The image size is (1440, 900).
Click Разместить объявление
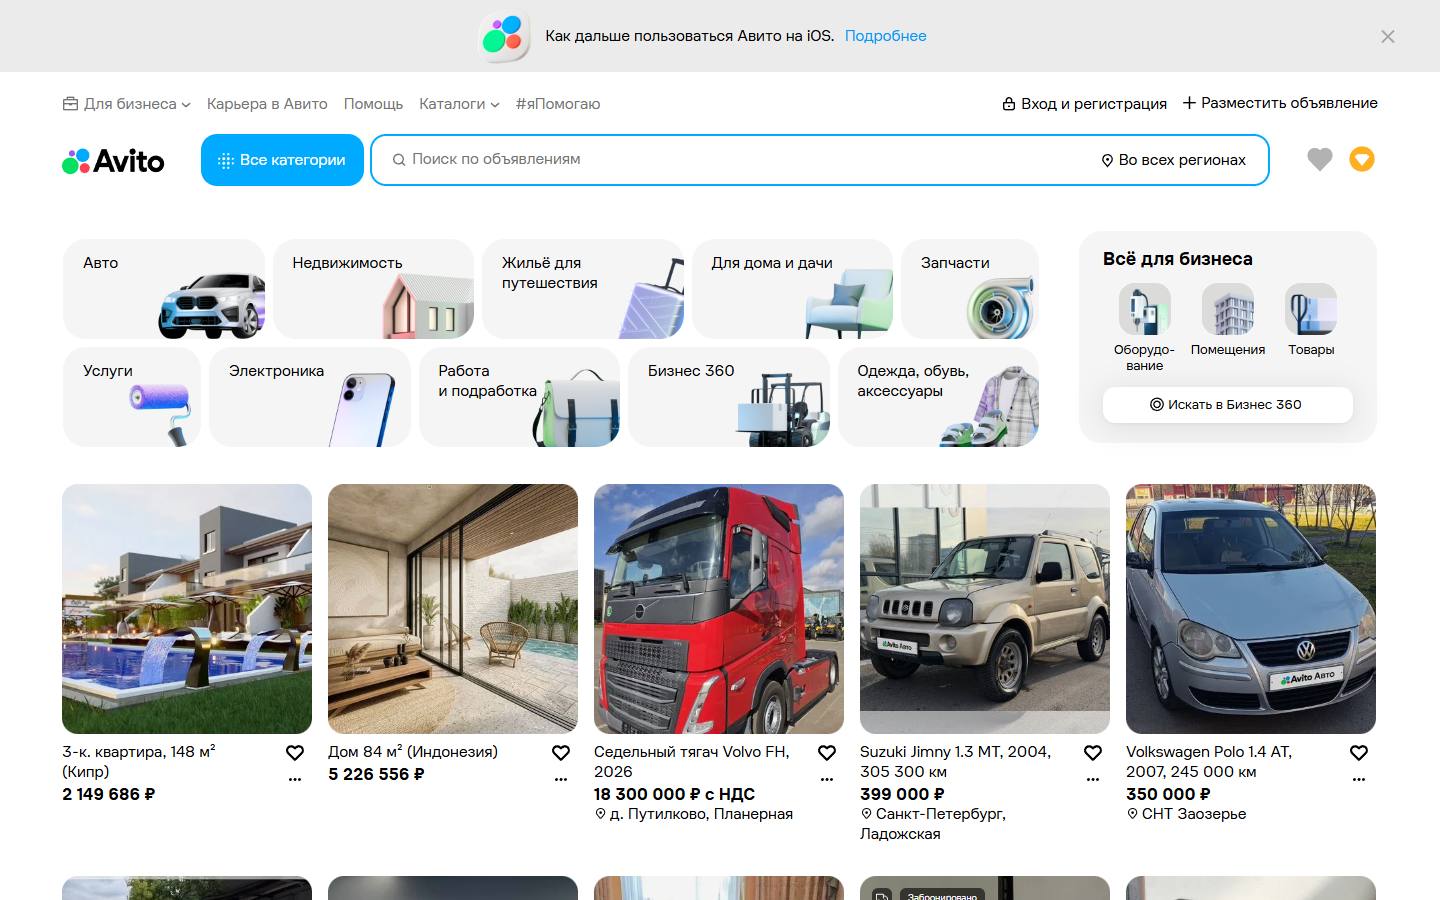[1280, 103]
